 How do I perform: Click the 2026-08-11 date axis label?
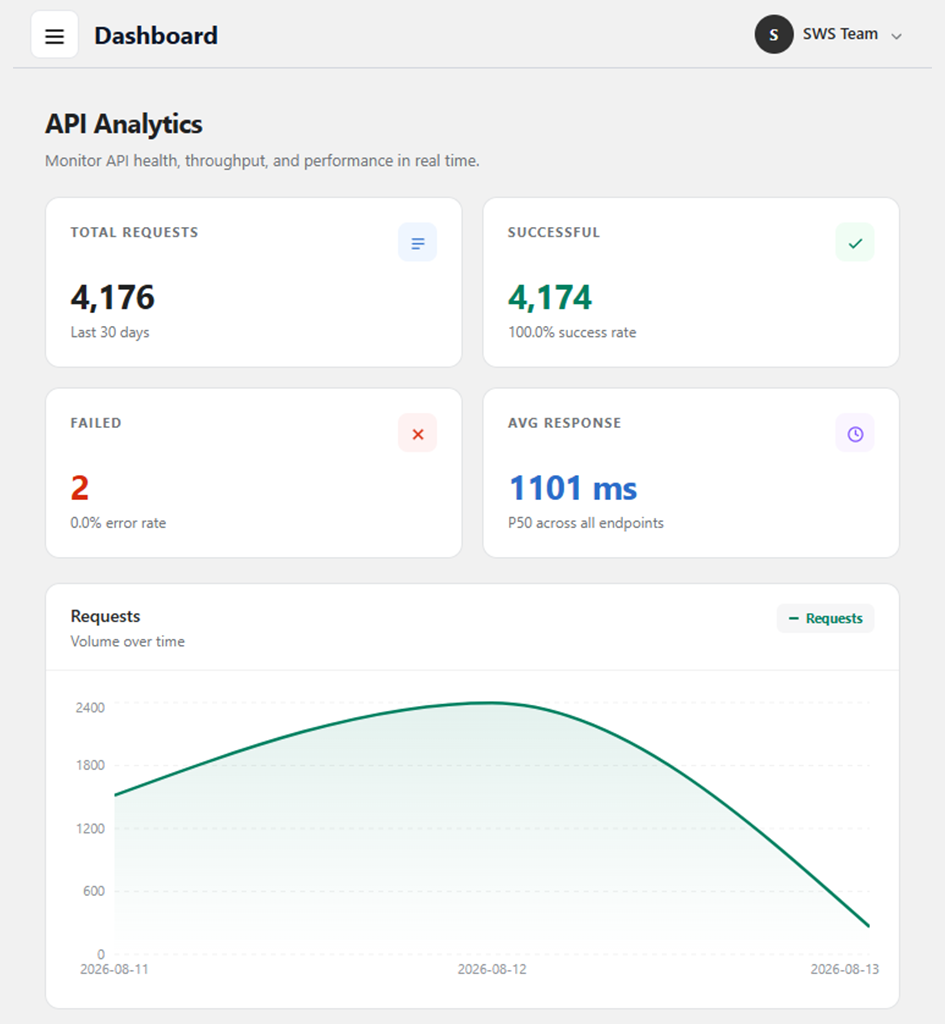(x=114, y=969)
